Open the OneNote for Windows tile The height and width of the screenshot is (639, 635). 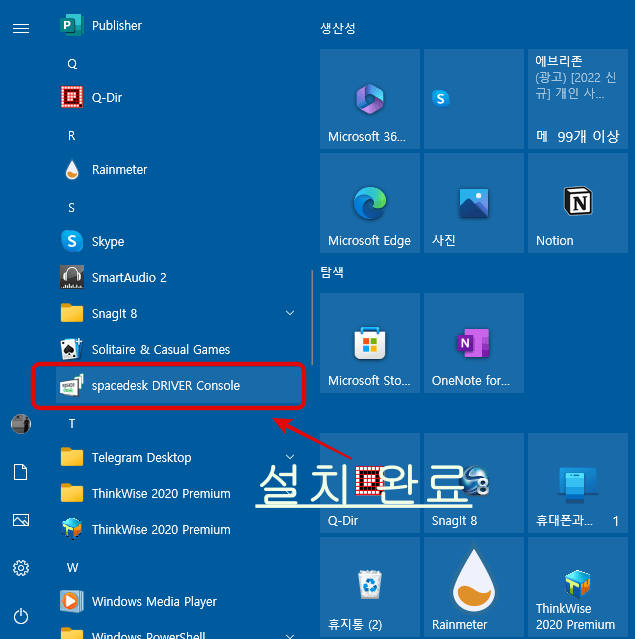coord(474,343)
